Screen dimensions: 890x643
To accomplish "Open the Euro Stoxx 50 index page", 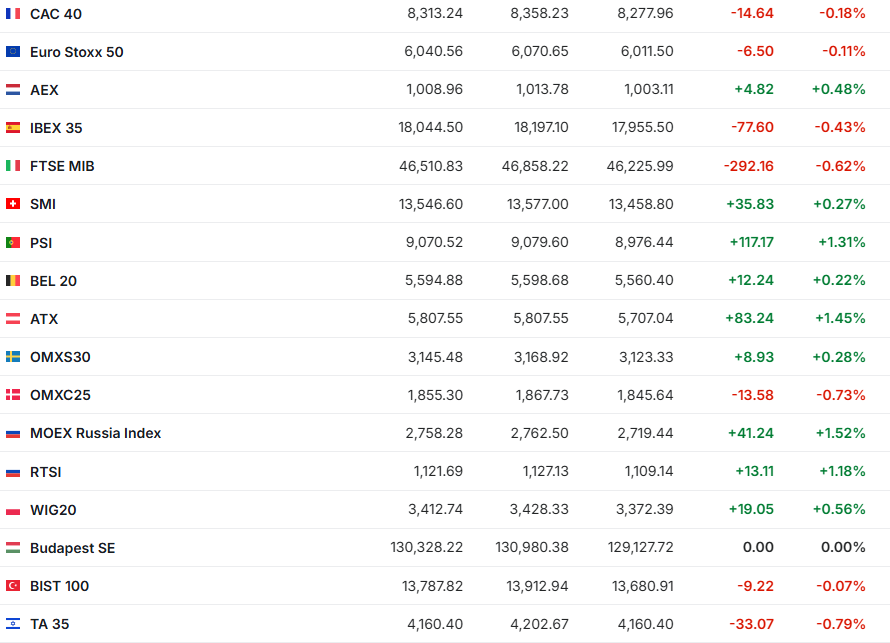I will click(x=76, y=52).
